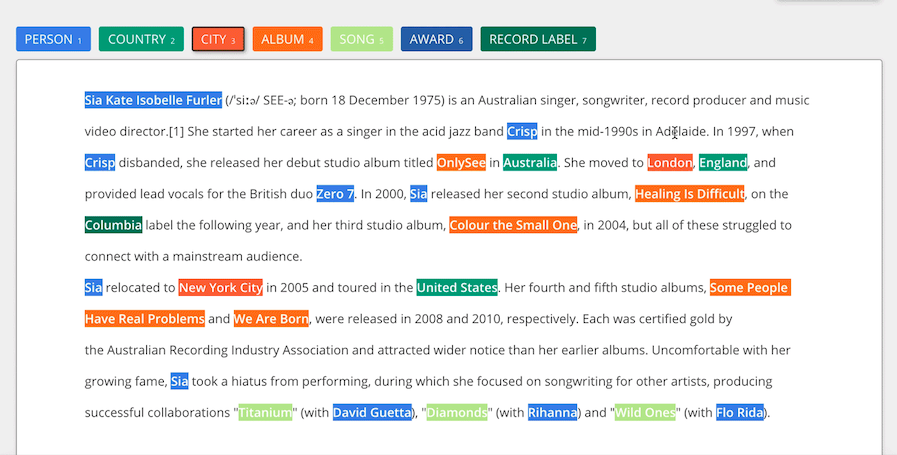
Task: Pick the ALBUM label tag
Action: [288, 39]
